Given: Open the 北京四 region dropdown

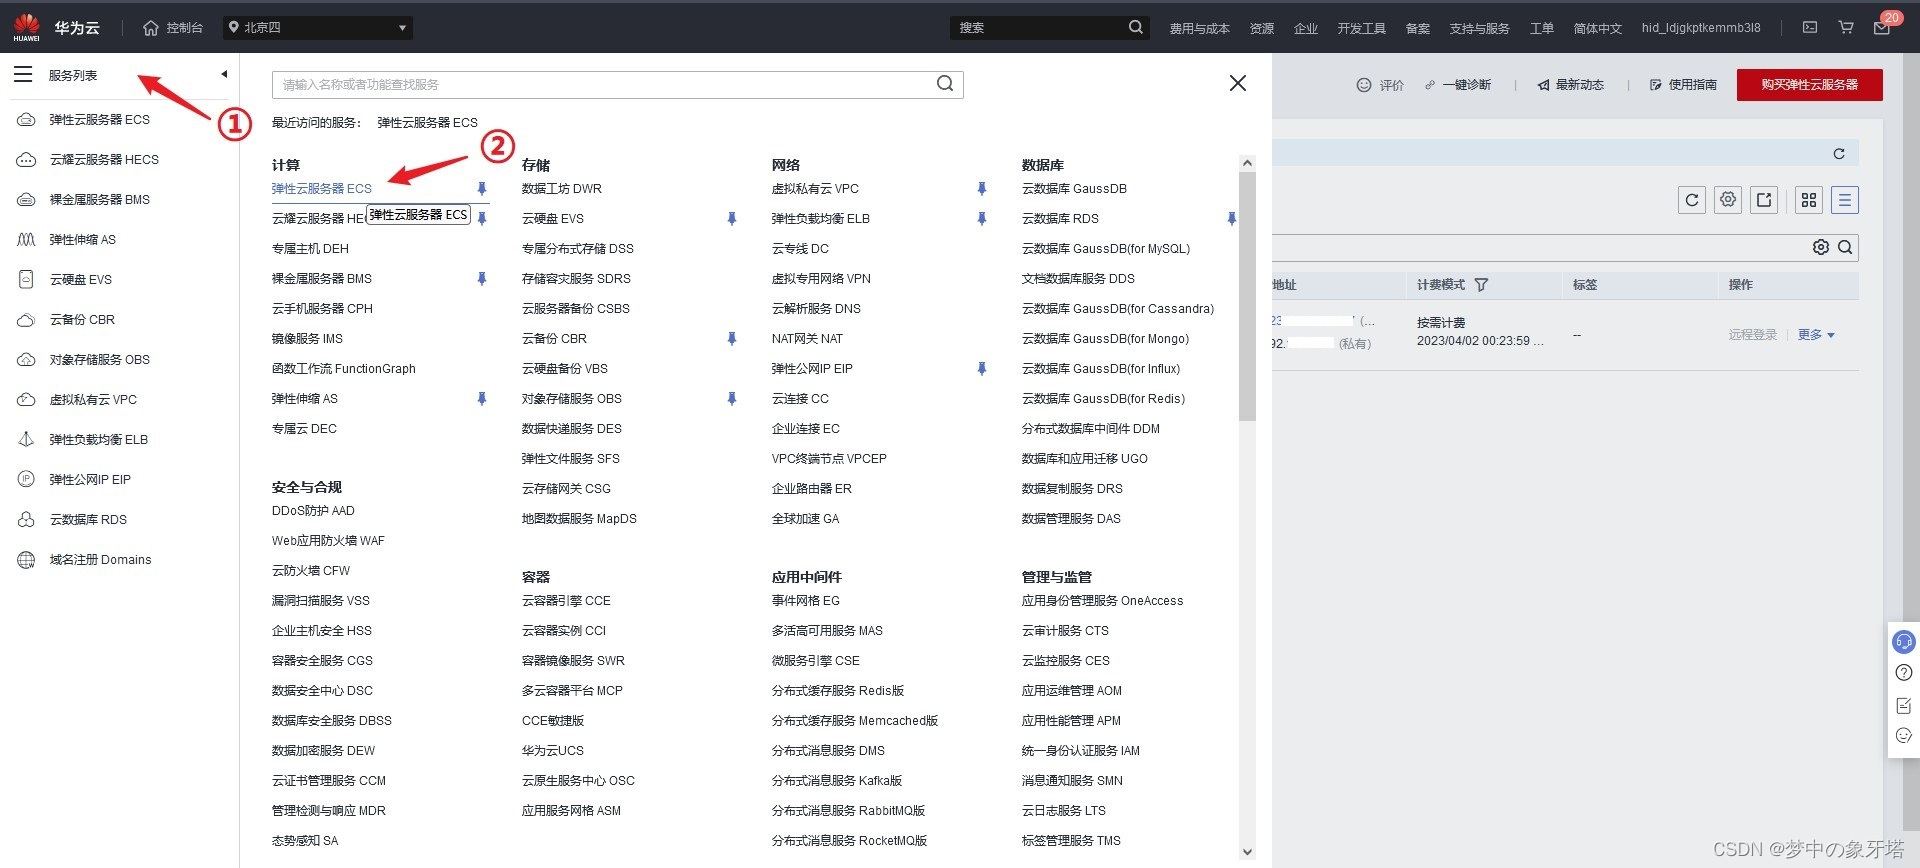Looking at the screenshot, I should (318, 28).
